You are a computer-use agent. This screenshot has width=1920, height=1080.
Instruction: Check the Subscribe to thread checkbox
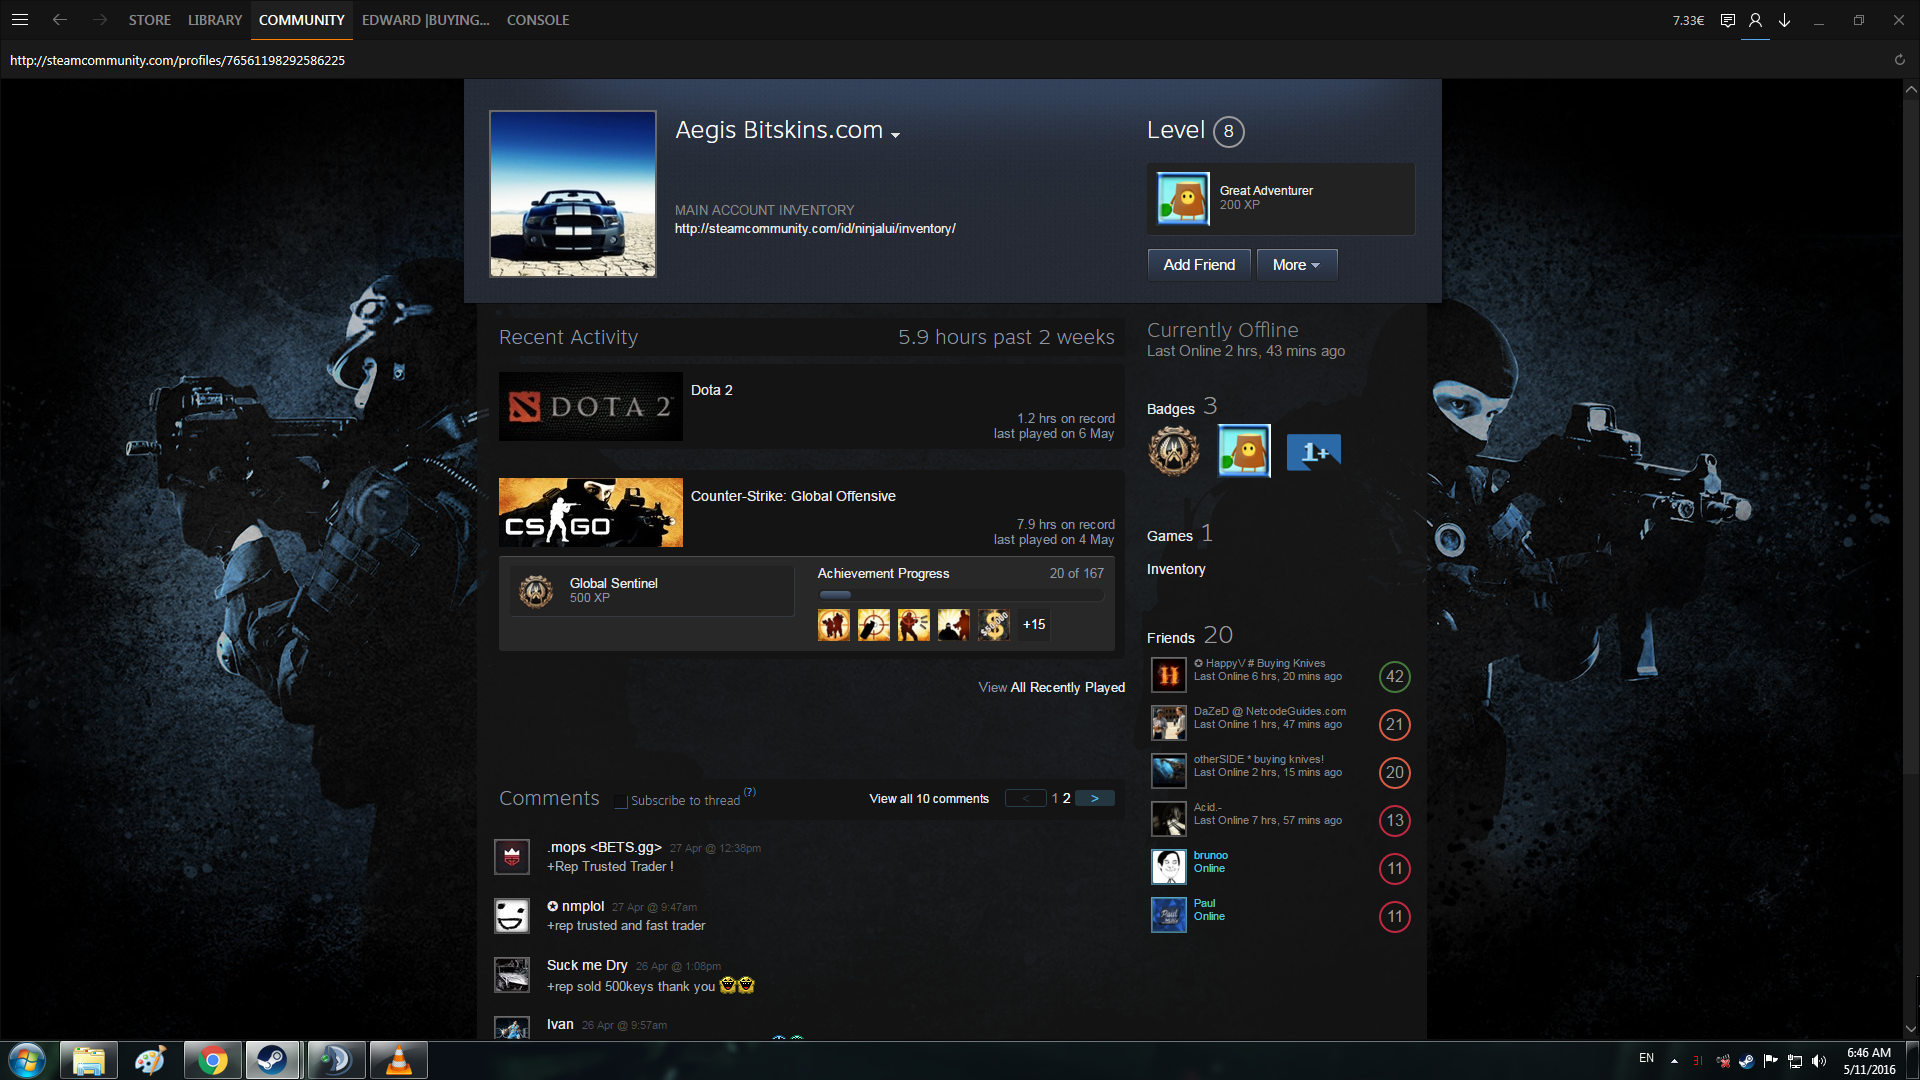(x=621, y=801)
